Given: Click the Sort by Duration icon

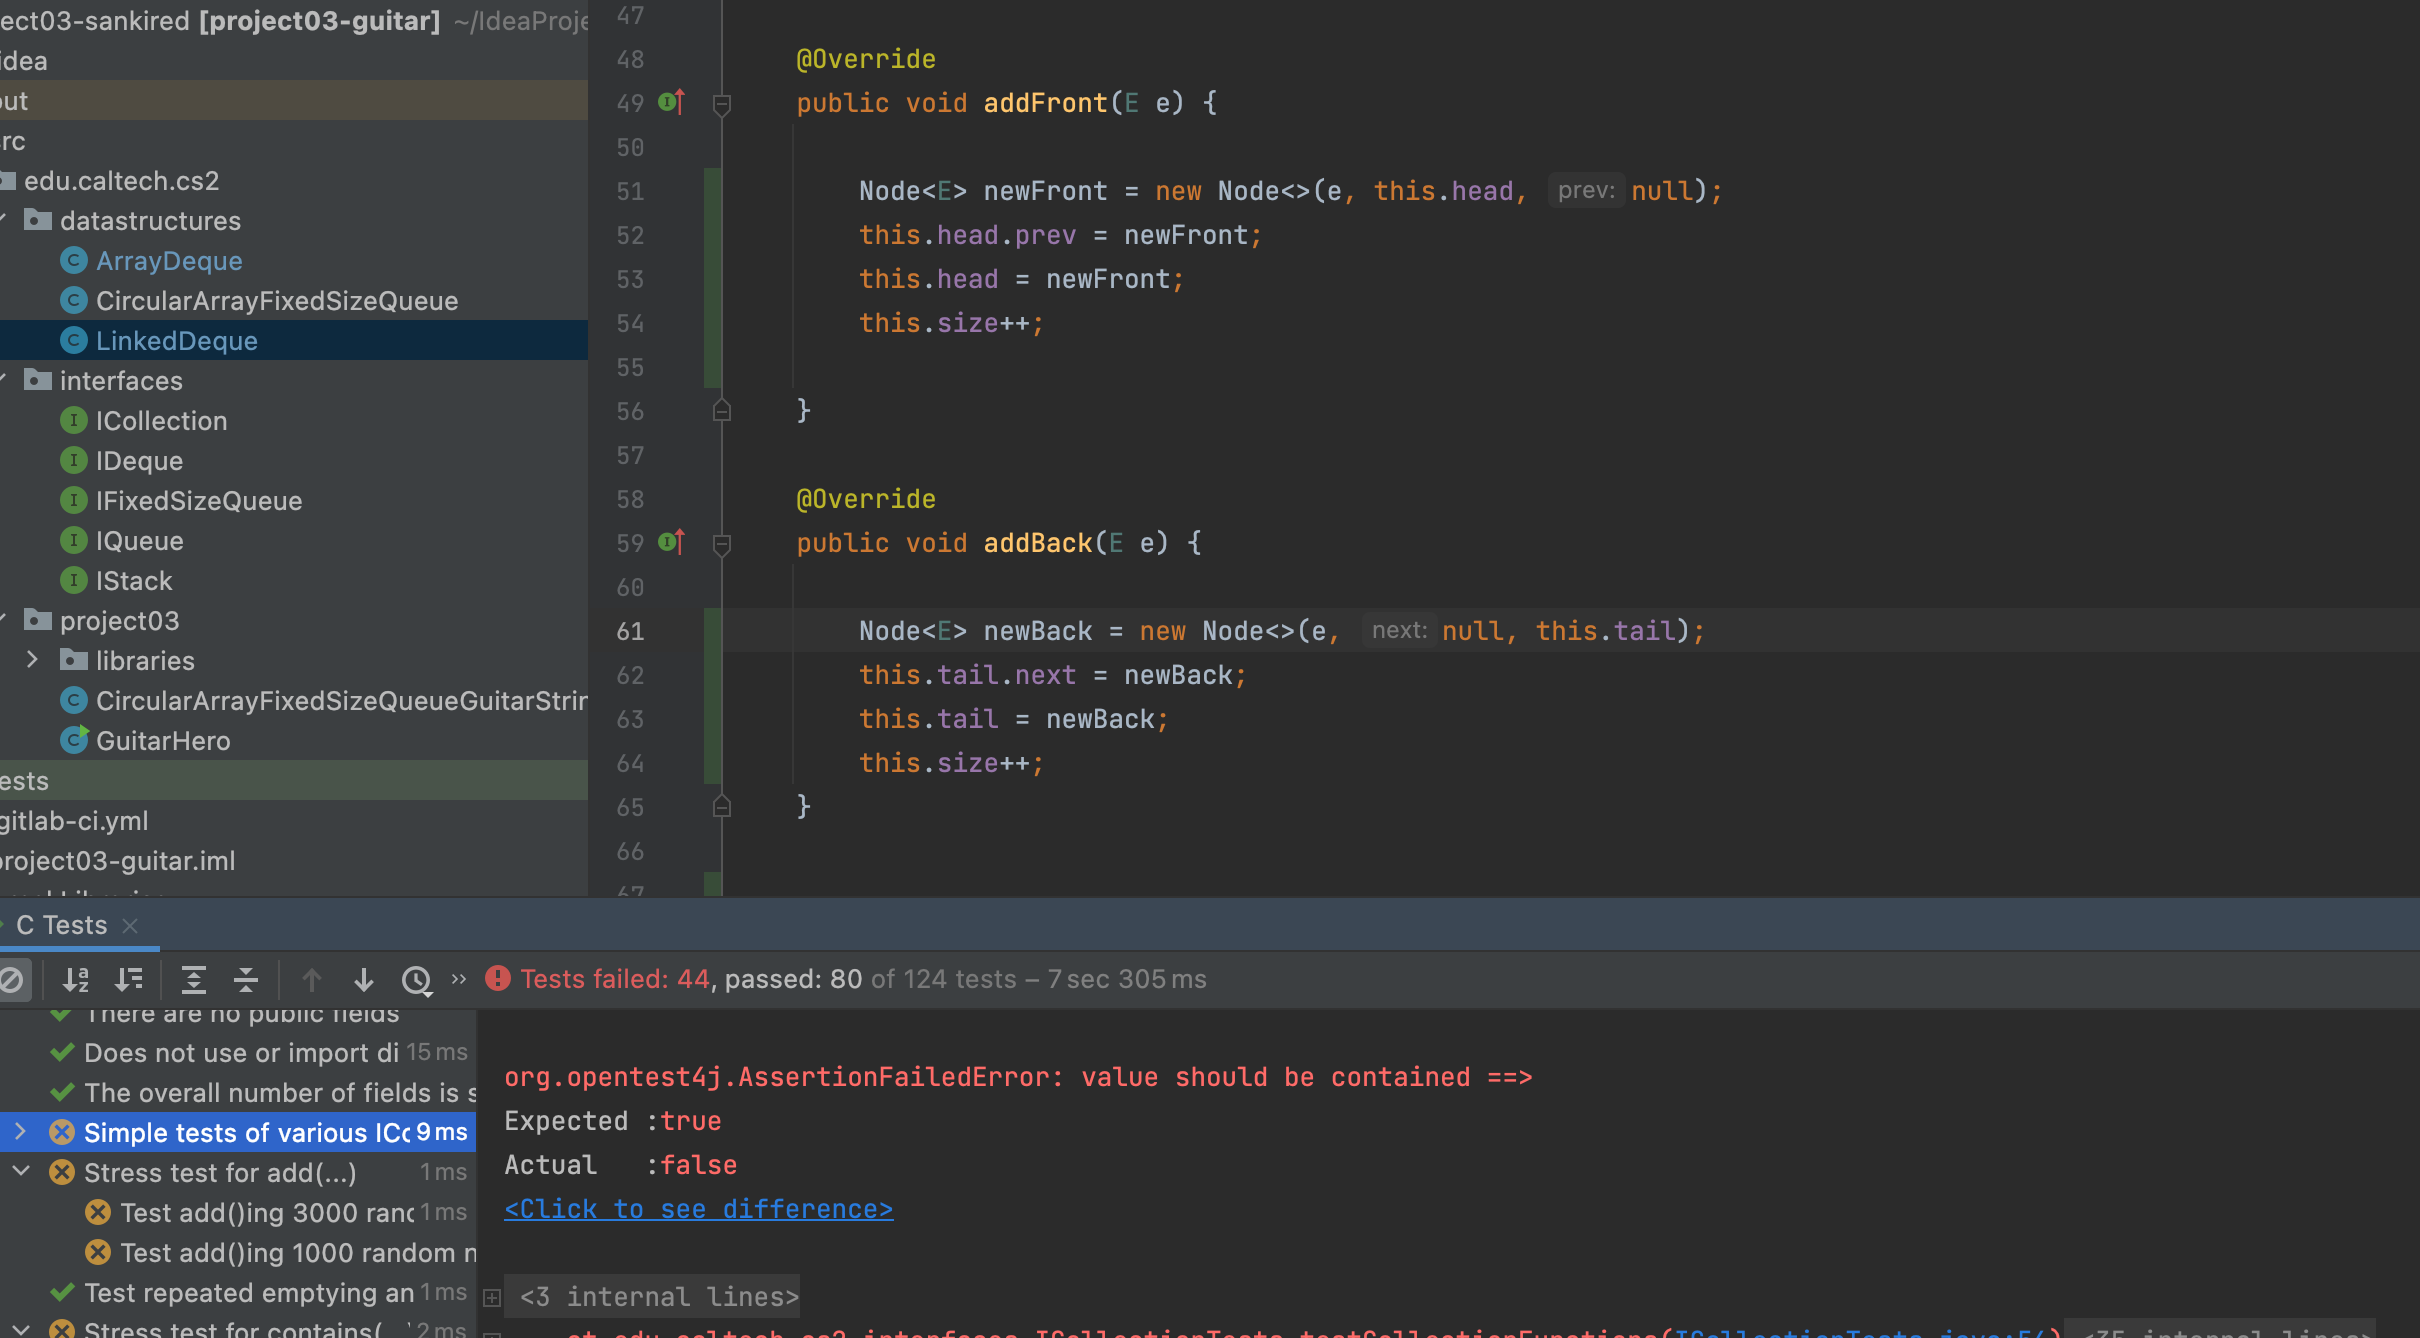Looking at the screenshot, I should [128, 979].
